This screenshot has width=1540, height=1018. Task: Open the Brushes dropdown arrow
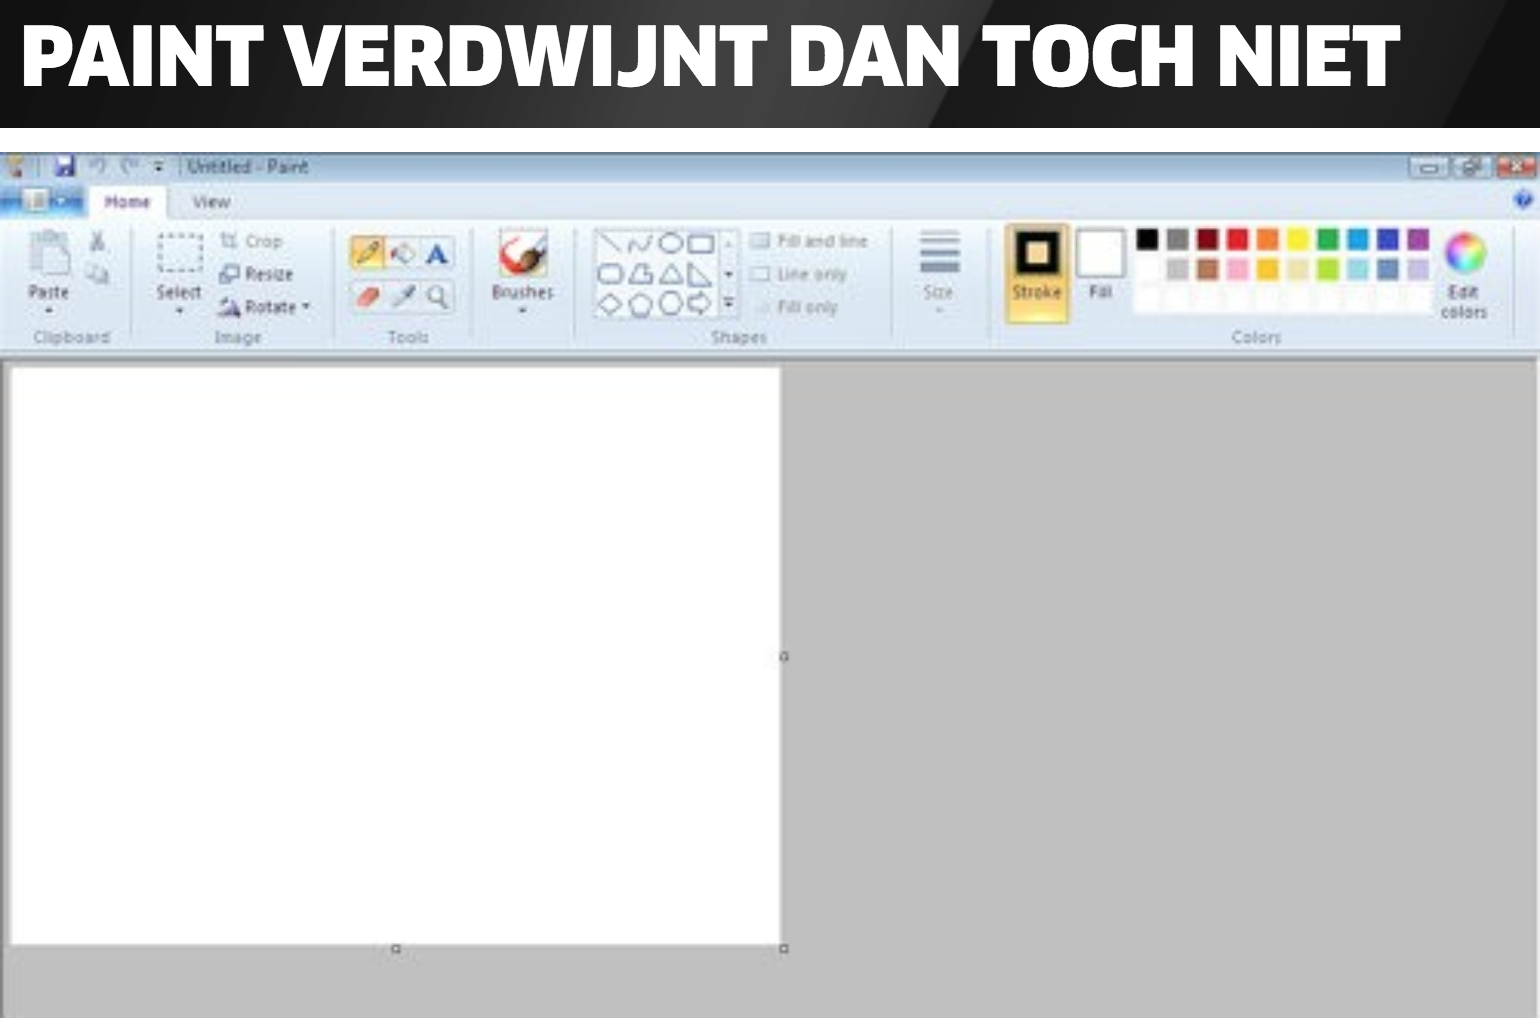pos(522,311)
